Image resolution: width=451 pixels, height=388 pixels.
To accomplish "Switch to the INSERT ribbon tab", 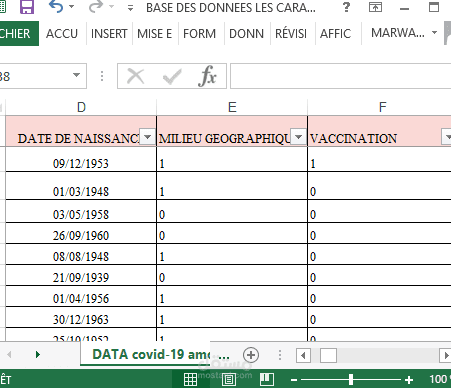I will (109, 34).
